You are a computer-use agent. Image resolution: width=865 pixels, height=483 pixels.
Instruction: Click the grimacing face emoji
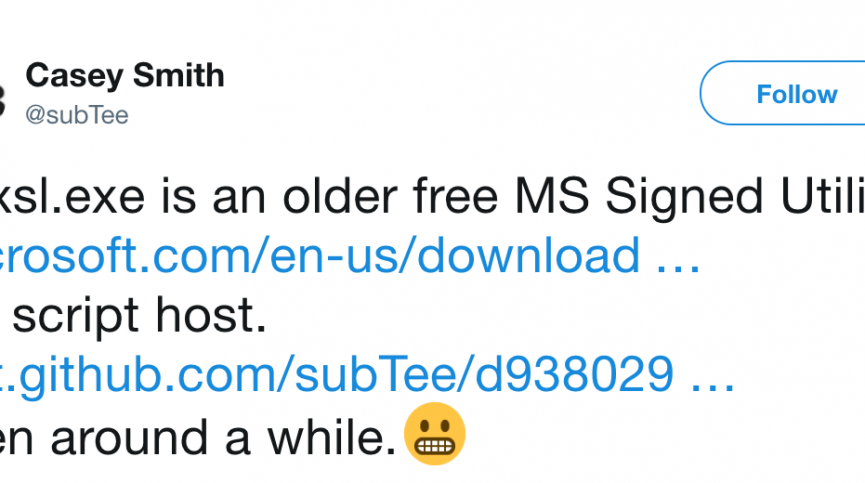434,436
